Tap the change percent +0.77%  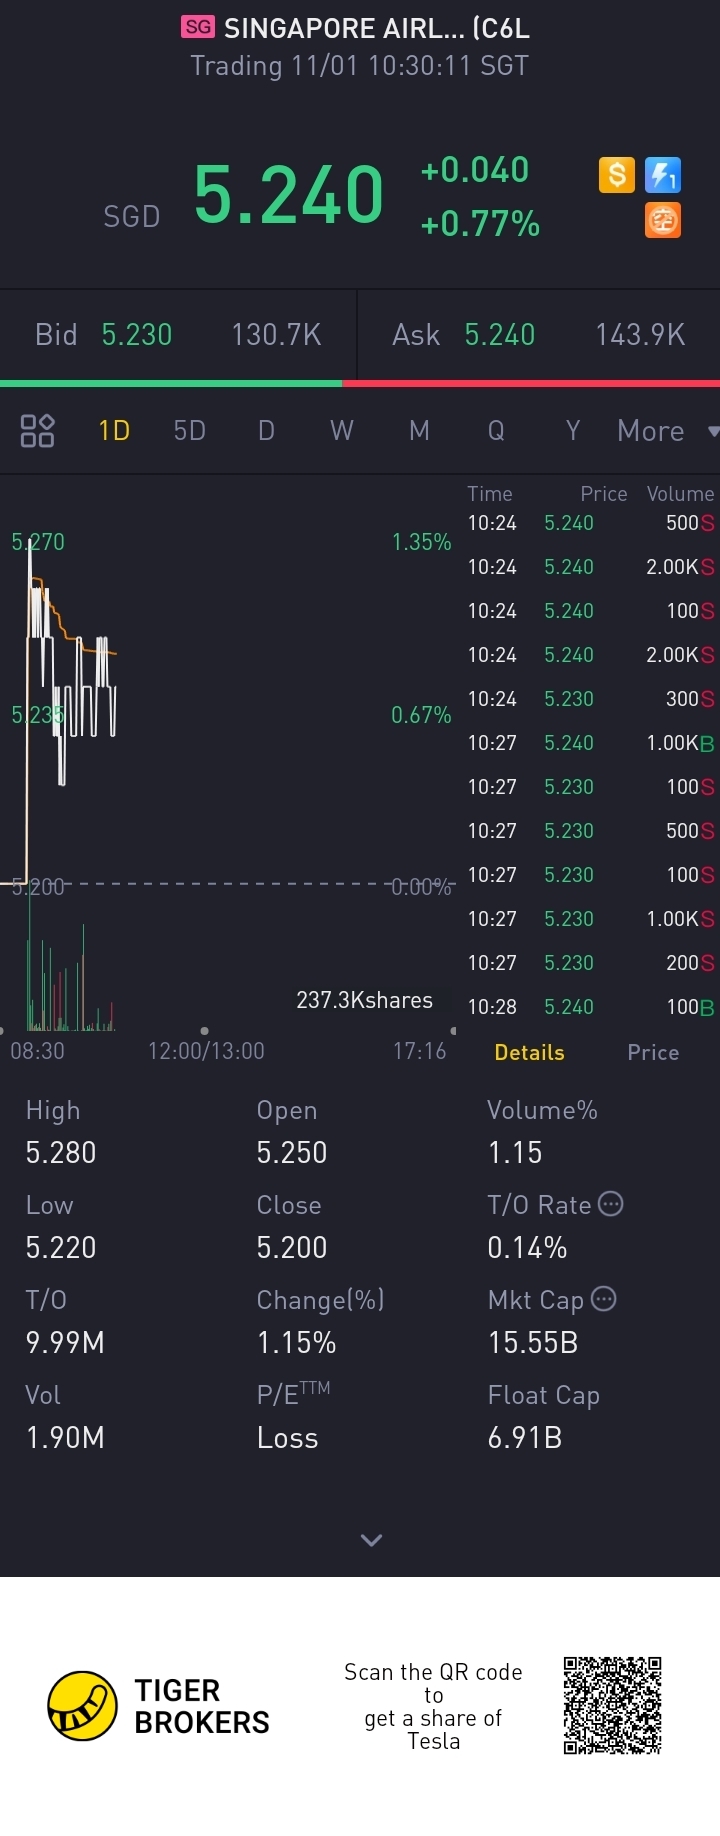click(480, 224)
